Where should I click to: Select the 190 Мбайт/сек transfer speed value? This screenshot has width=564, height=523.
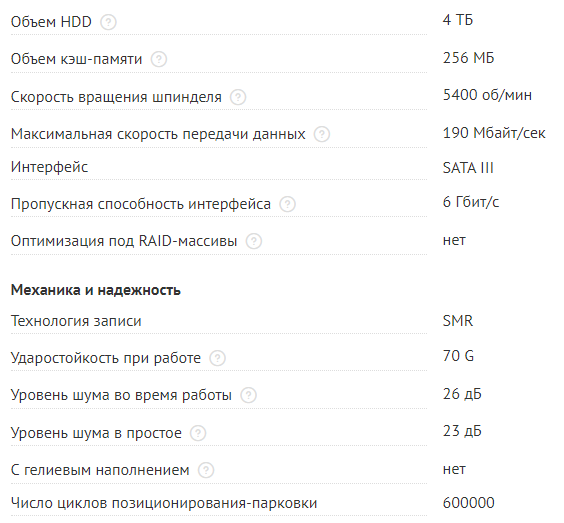494,133
